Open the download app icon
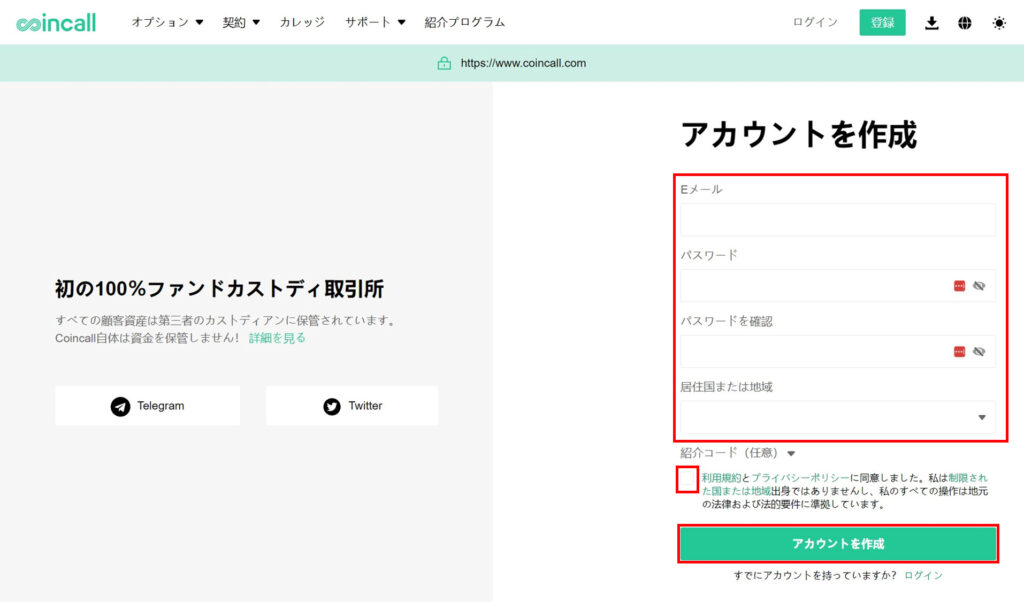This screenshot has height=602, width=1024. (932, 23)
